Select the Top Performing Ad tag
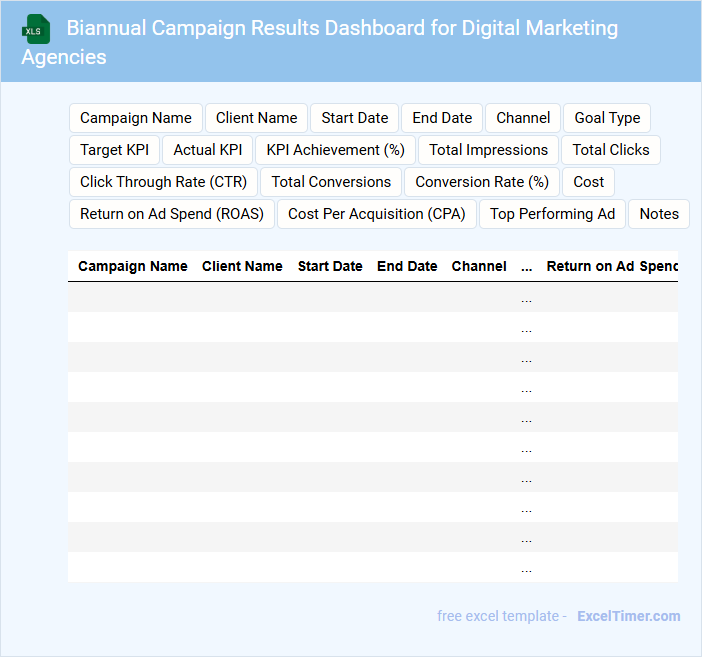Image resolution: width=702 pixels, height=657 pixels. 552,214
